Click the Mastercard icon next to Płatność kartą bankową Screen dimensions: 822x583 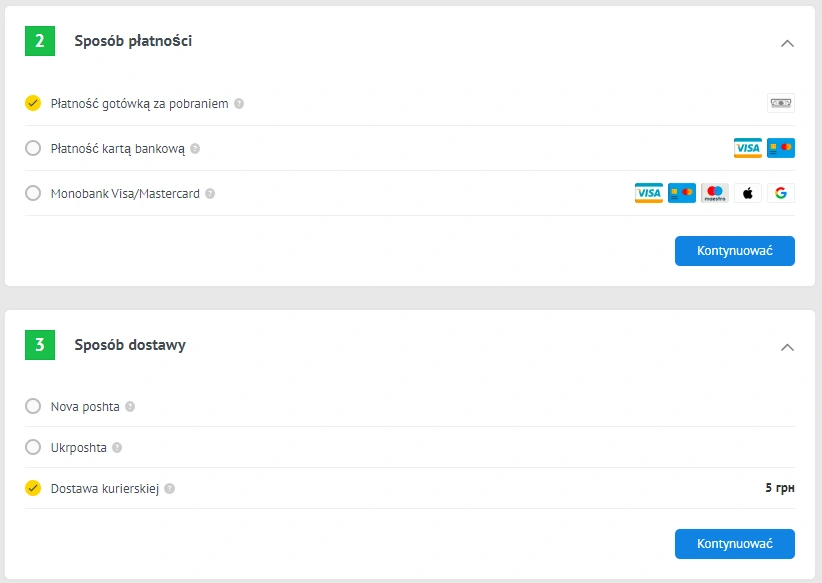[x=781, y=148]
